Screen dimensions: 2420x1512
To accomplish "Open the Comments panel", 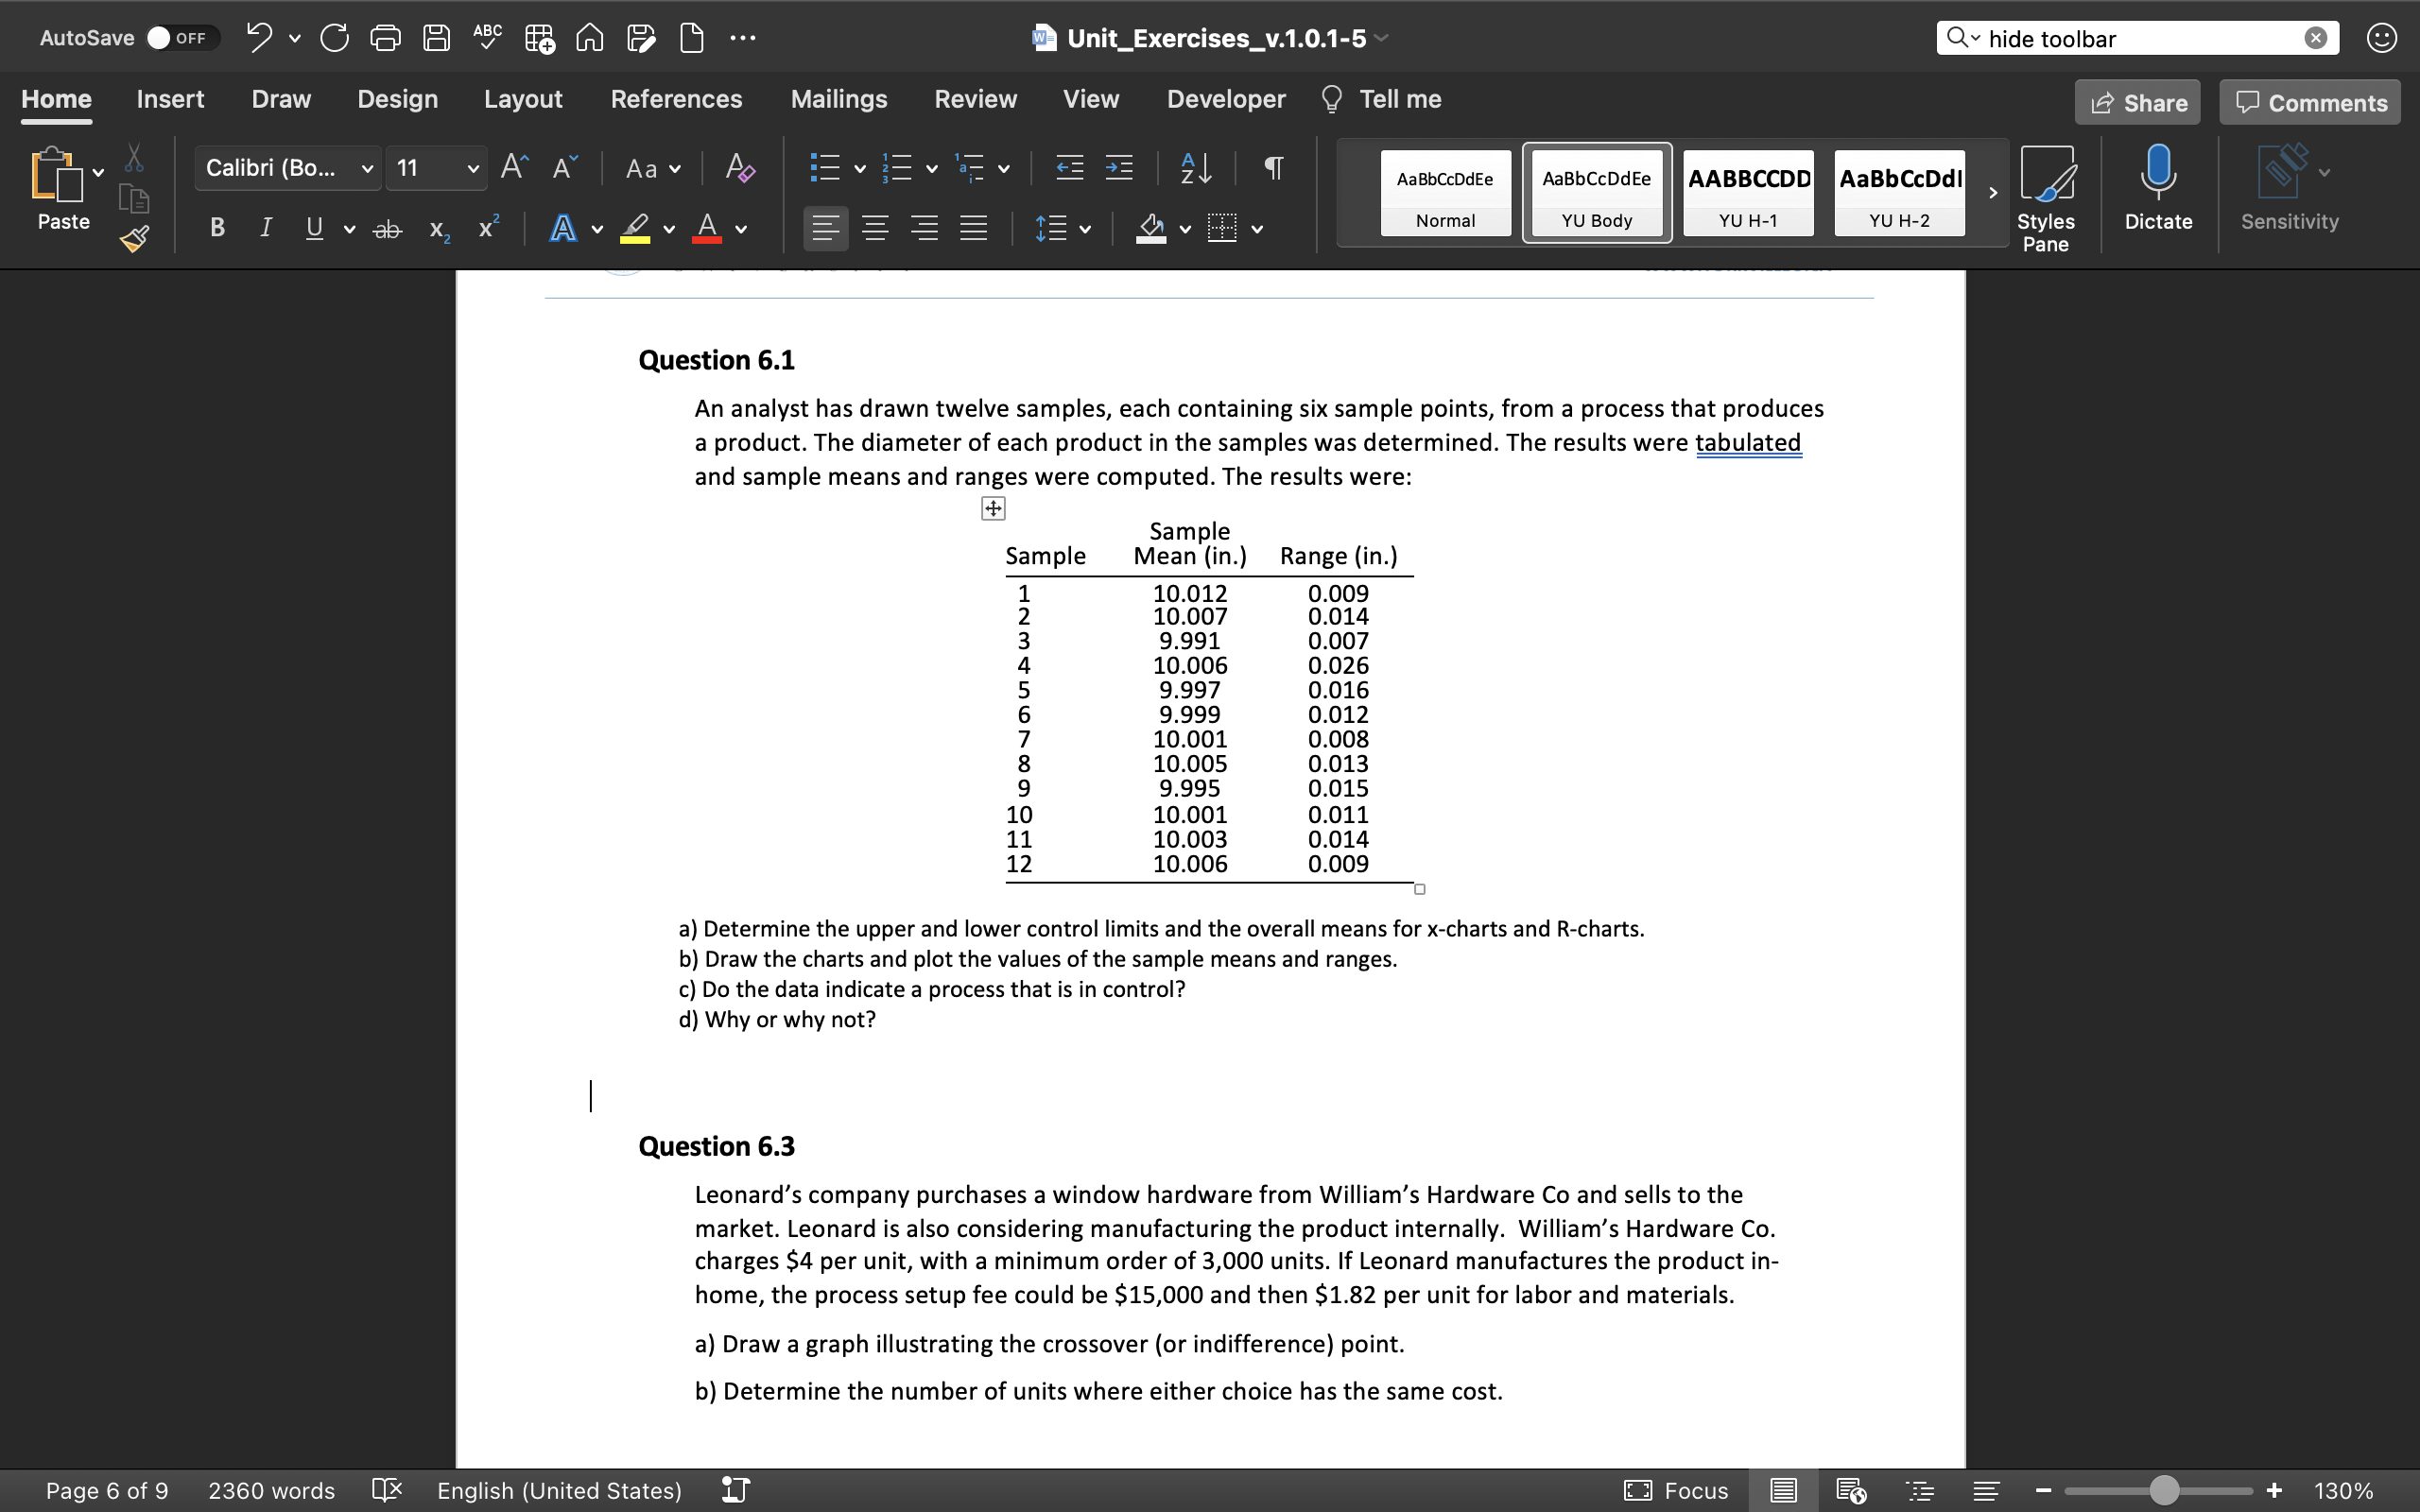I will coord(2309,102).
